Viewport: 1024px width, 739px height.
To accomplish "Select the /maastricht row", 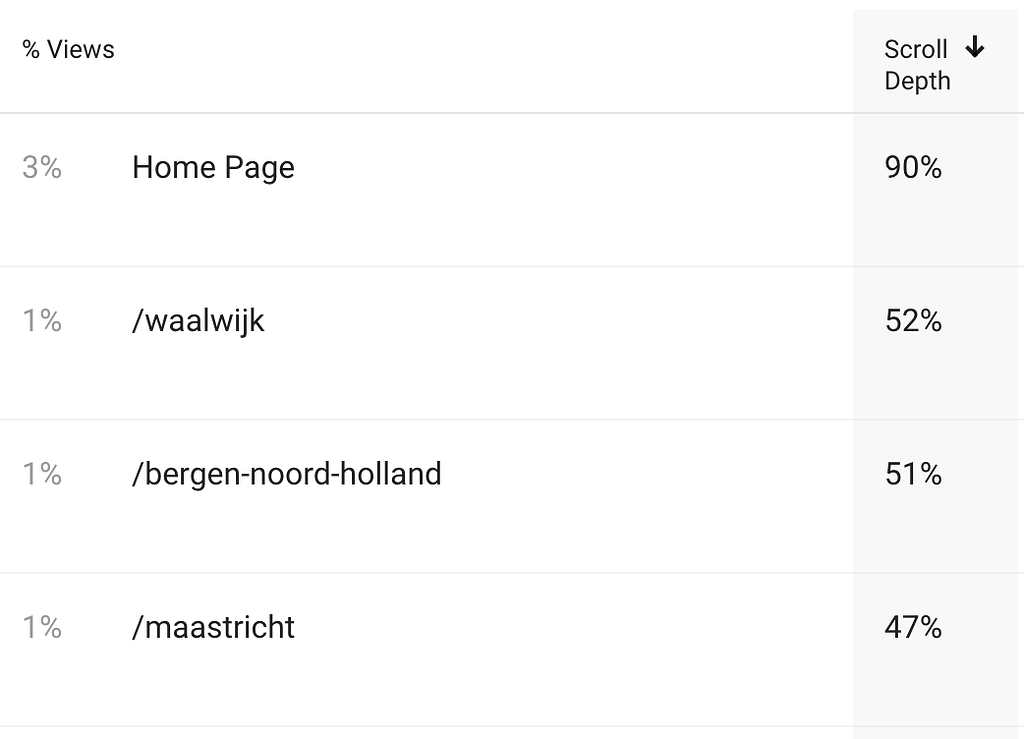I will click(x=212, y=628).
